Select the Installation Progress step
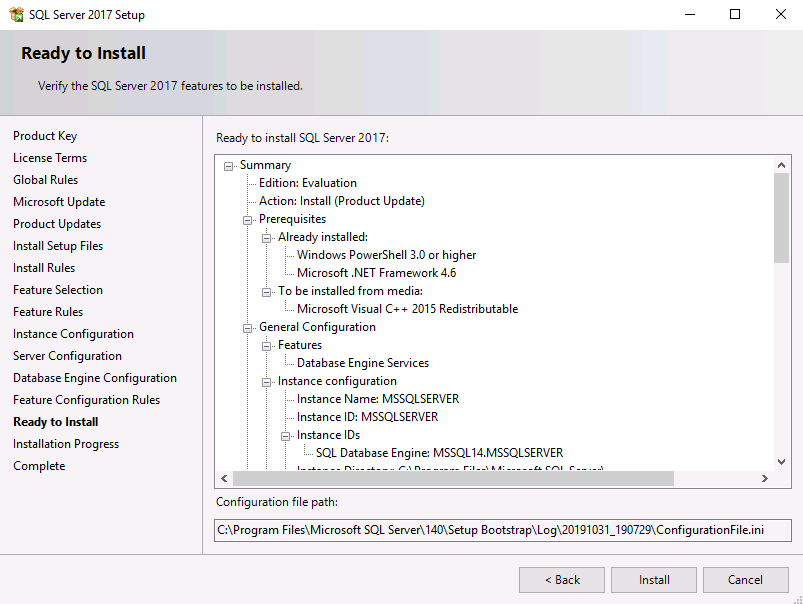The height and width of the screenshot is (604, 803). point(66,444)
